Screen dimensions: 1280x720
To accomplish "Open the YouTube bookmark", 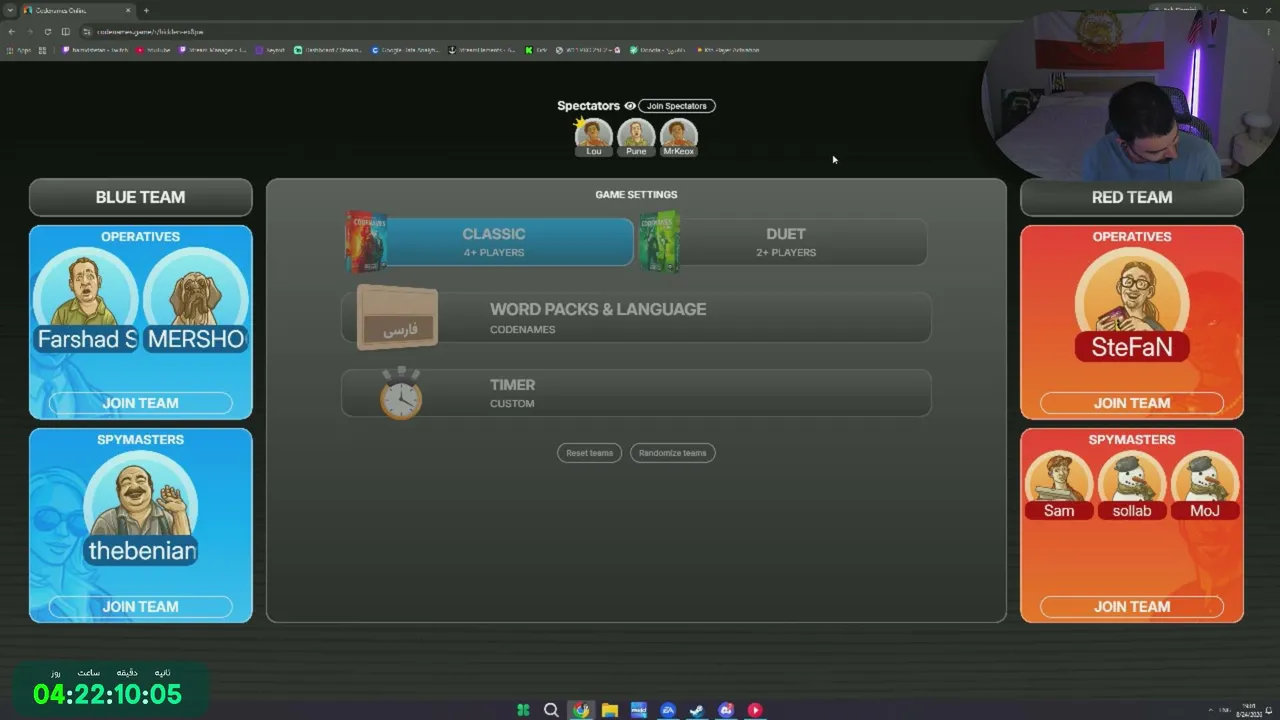I will coord(154,50).
